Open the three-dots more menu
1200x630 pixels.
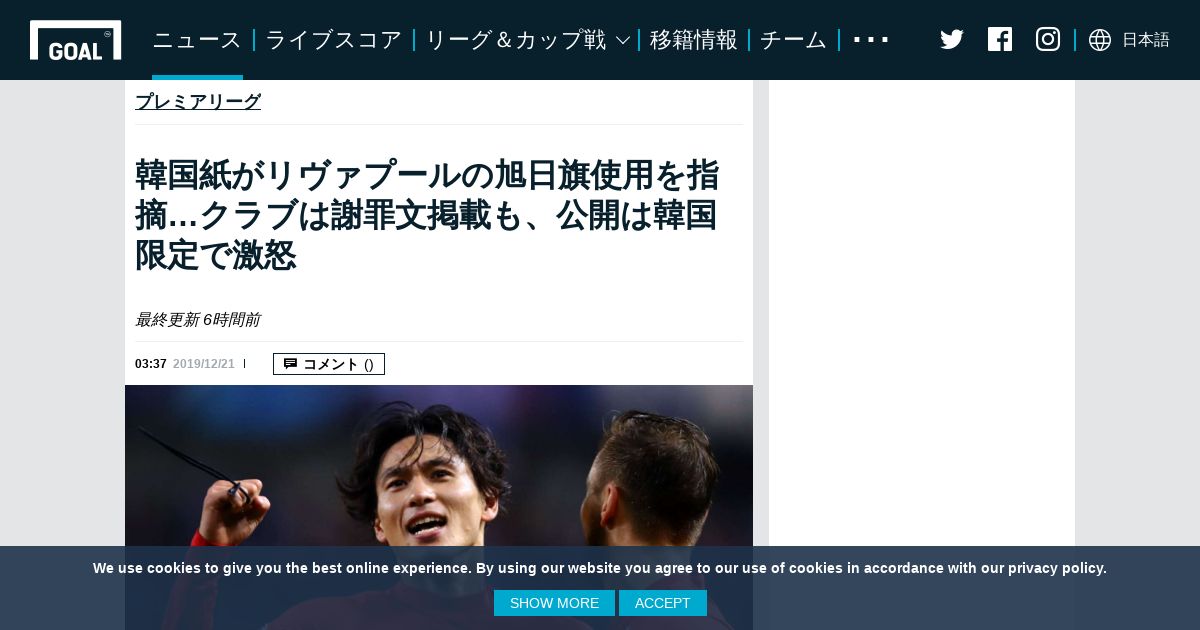click(871, 41)
